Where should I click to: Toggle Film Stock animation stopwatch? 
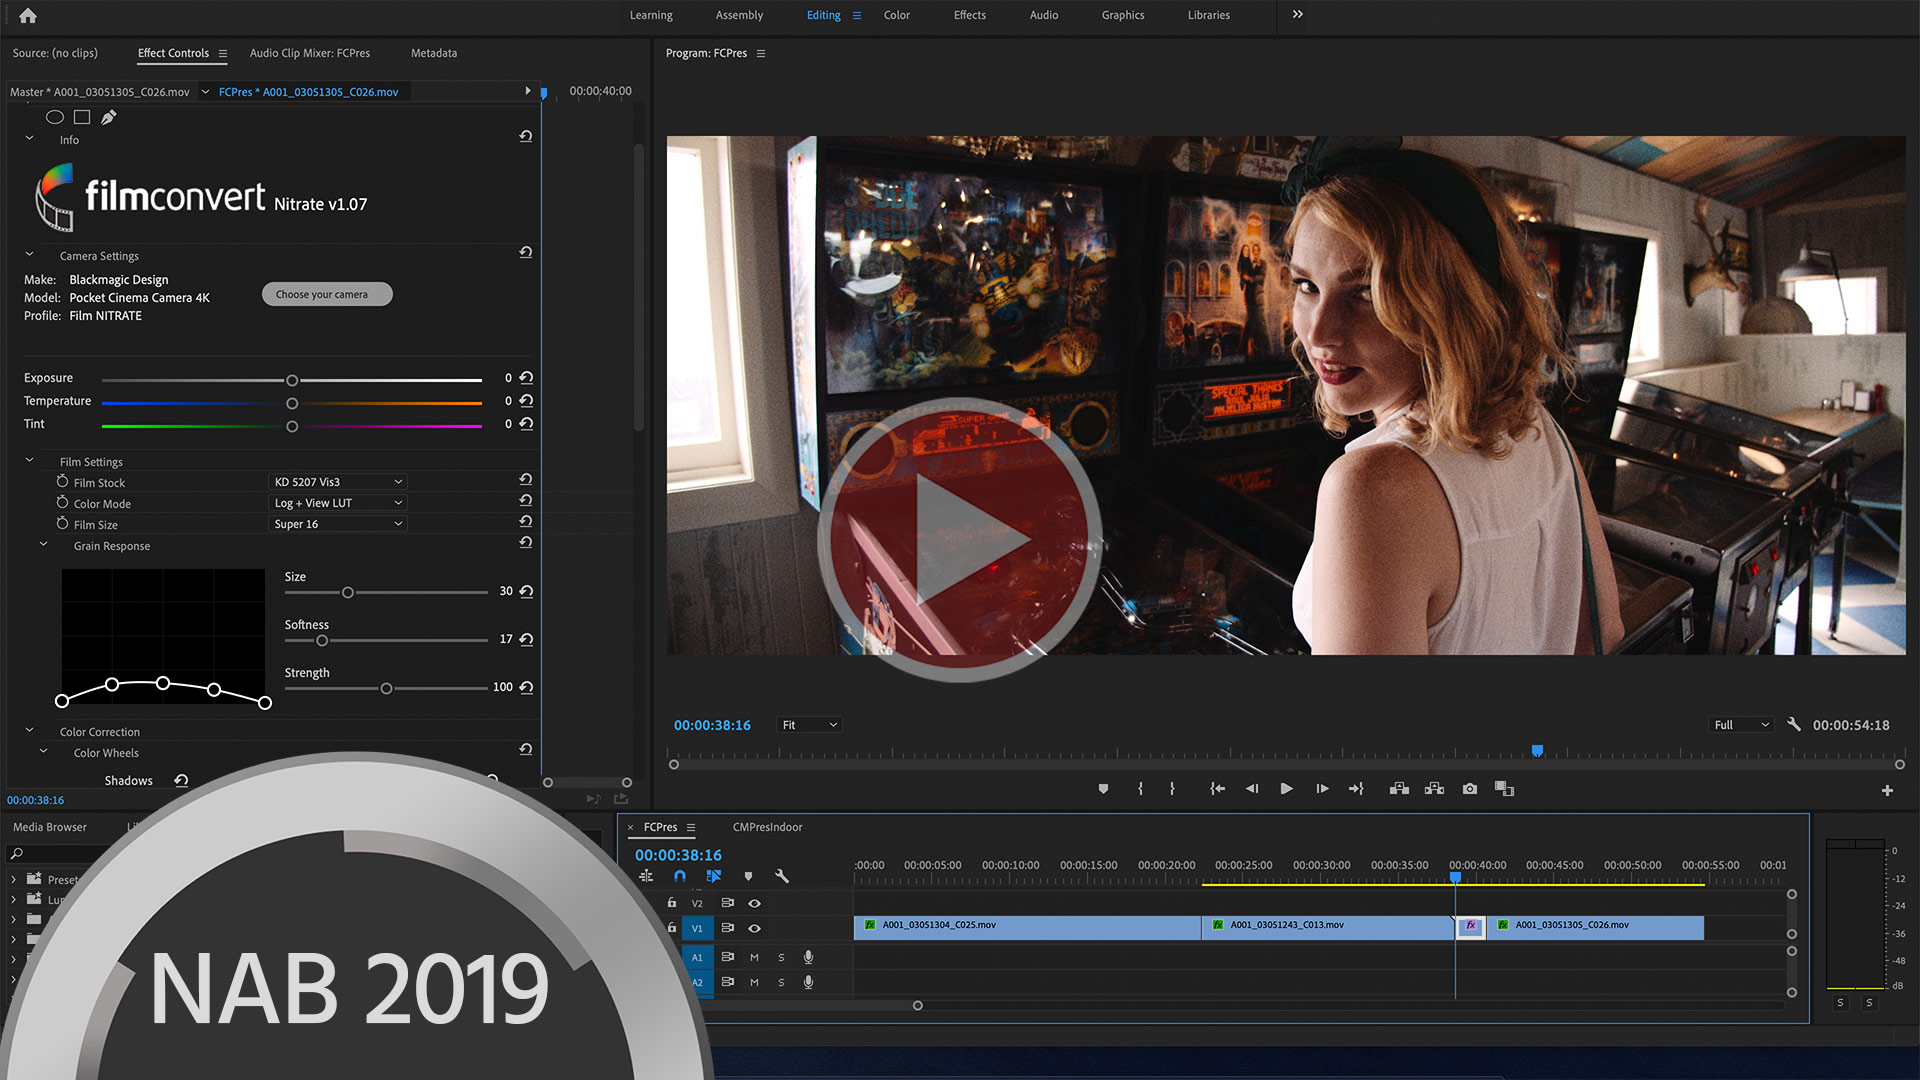[x=62, y=481]
